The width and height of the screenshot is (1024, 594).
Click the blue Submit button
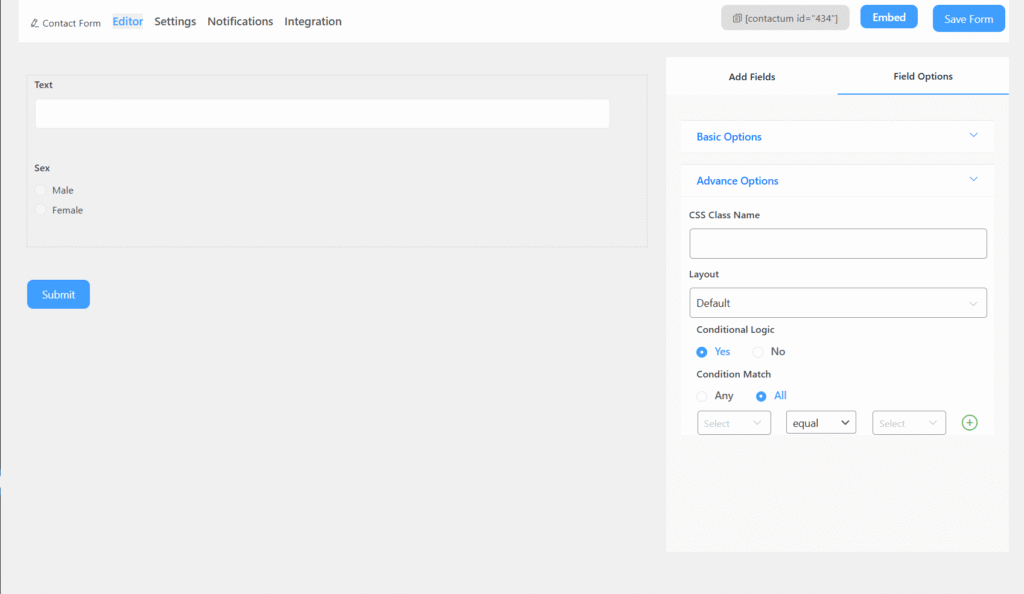[58, 294]
